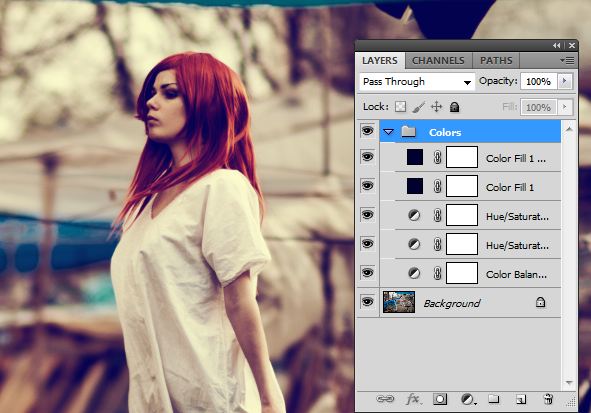Viewport: 591px width, 413px height.
Task: Click the link layers chain icon
Action: [385, 399]
